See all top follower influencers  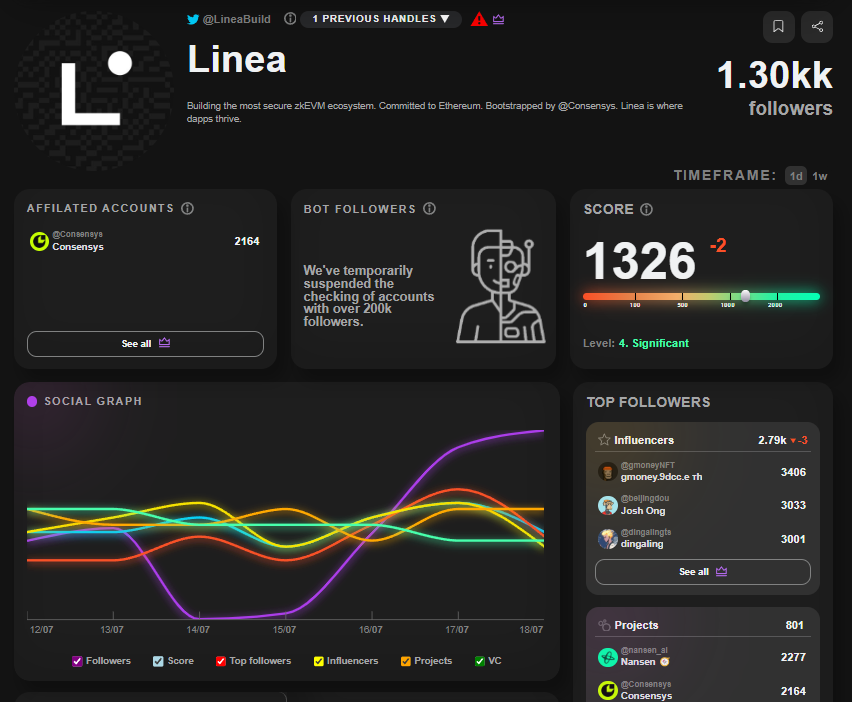click(x=703, y=572)
